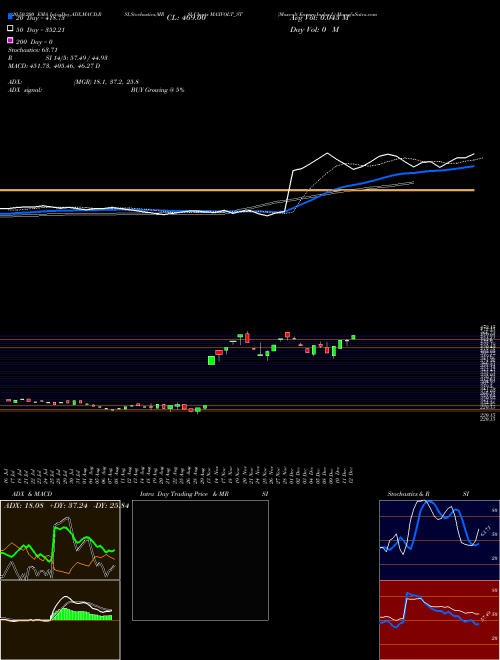Click the 'Stochastics & R' panel title
The image size is (500, 660).
pyautogui.click(x=409, y=494)
